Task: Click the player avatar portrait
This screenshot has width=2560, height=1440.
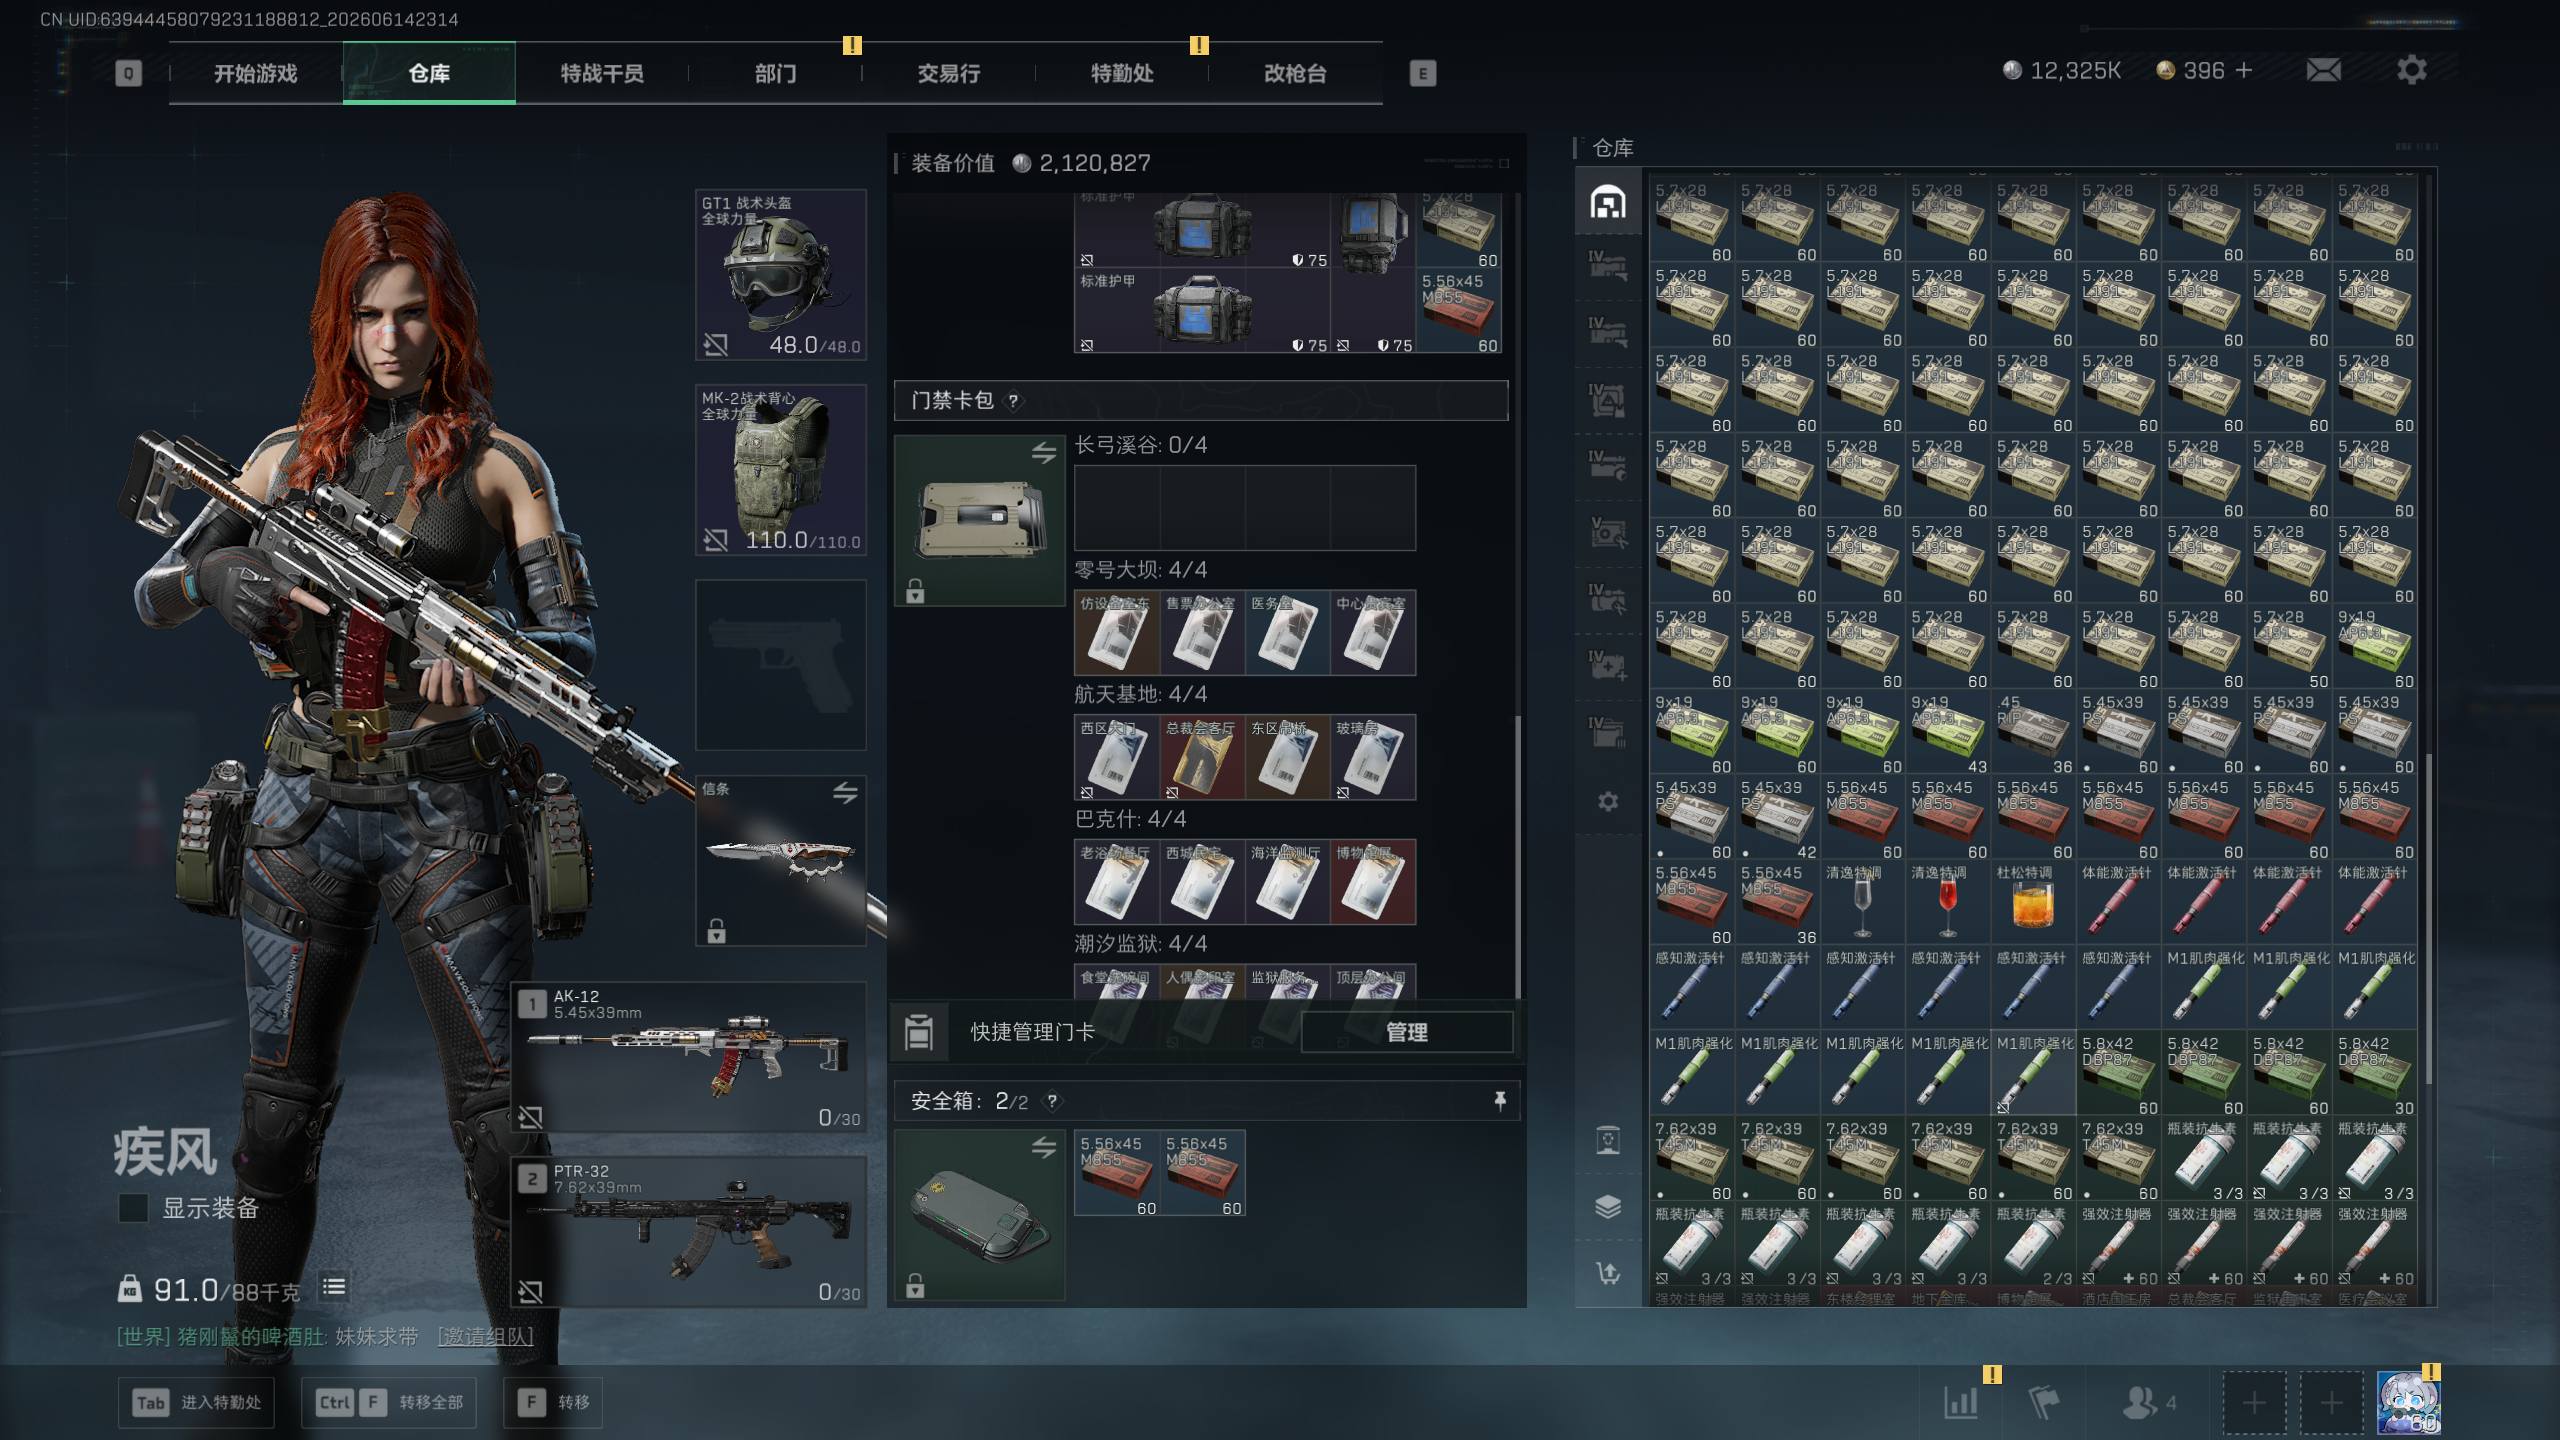Action: pyautogui.click(x=2408, y=1402)
